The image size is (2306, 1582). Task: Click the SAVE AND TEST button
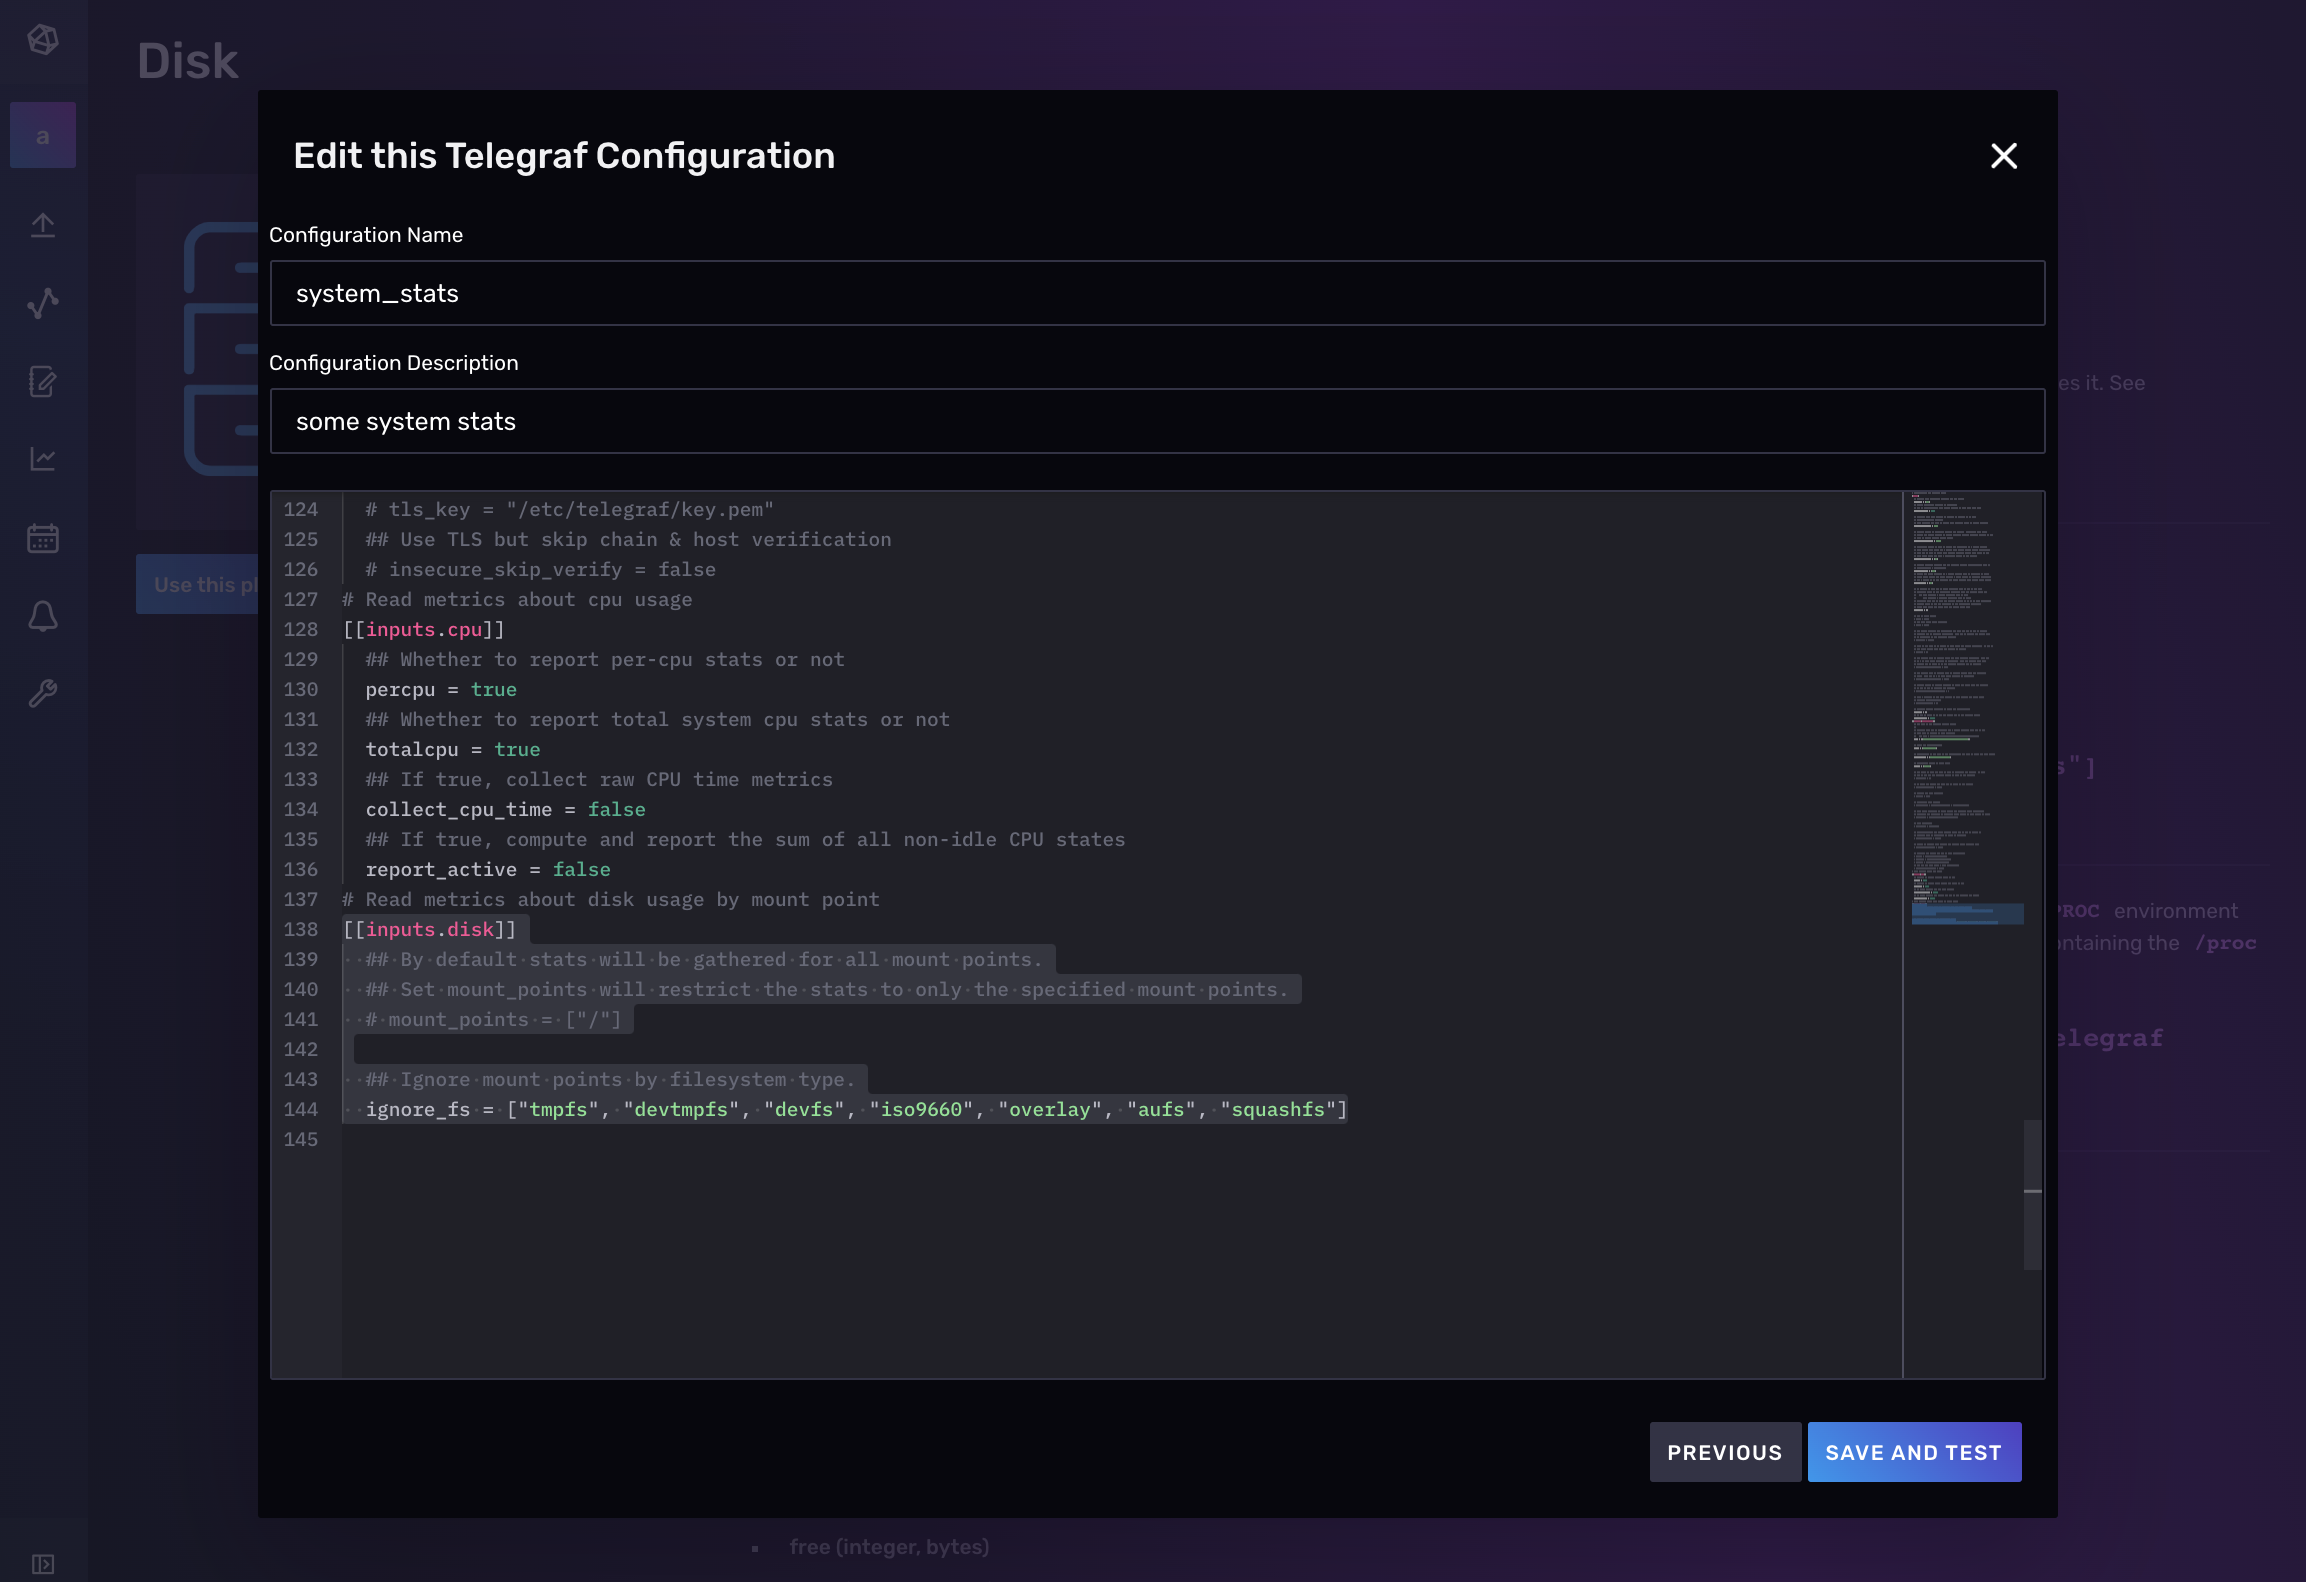click(x=1913, y=1451)
